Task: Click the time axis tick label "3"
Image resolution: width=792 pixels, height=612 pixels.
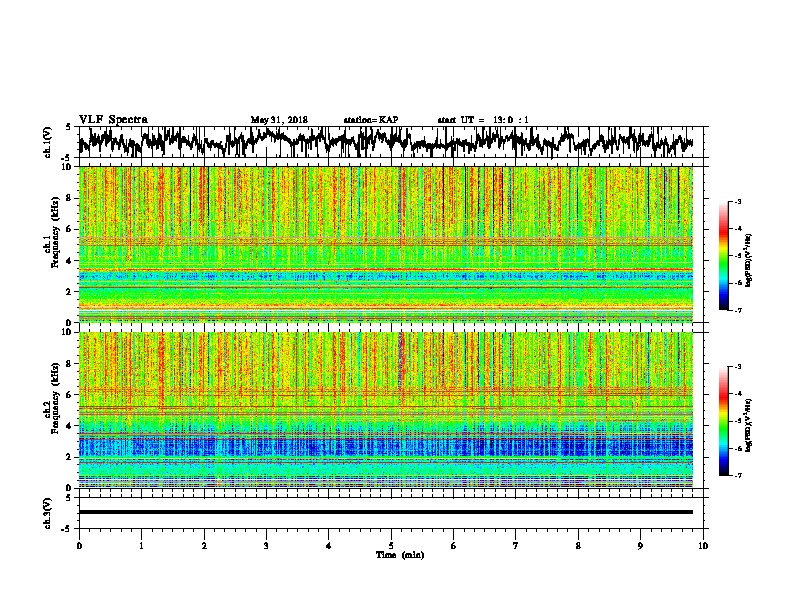Action: tap(266, 546)
